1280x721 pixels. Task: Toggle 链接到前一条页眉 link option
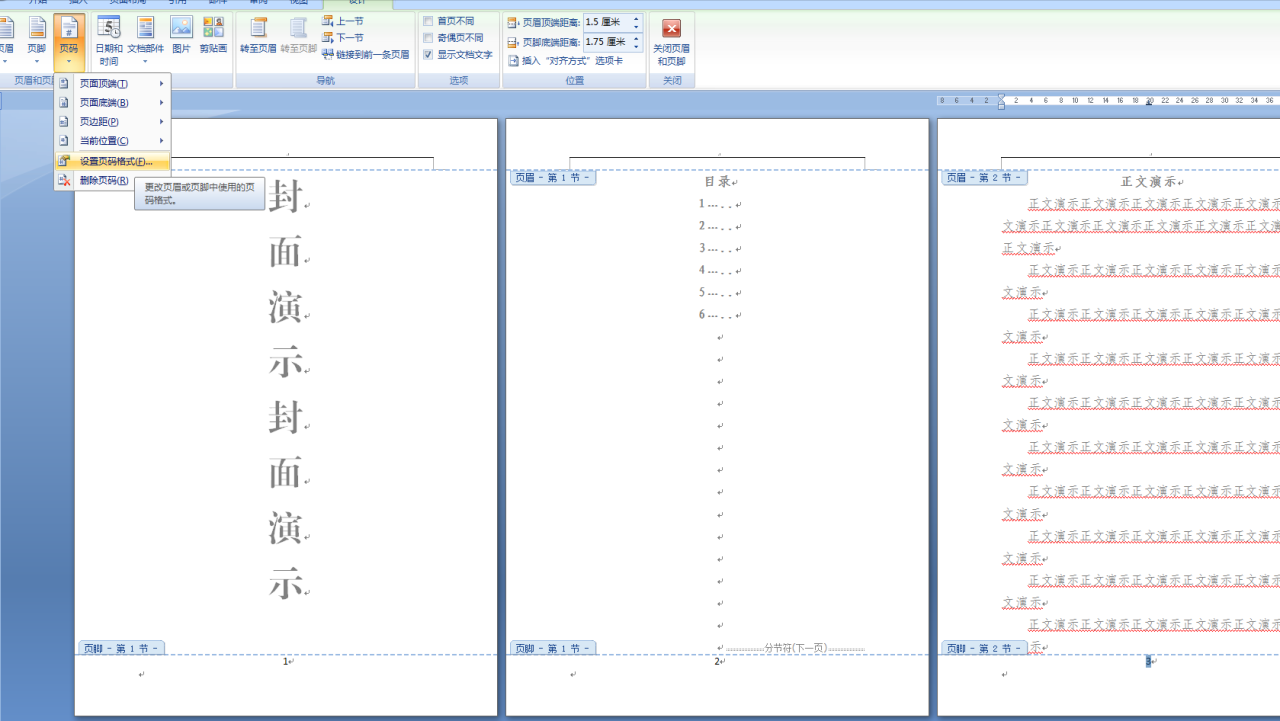[365, 54]
